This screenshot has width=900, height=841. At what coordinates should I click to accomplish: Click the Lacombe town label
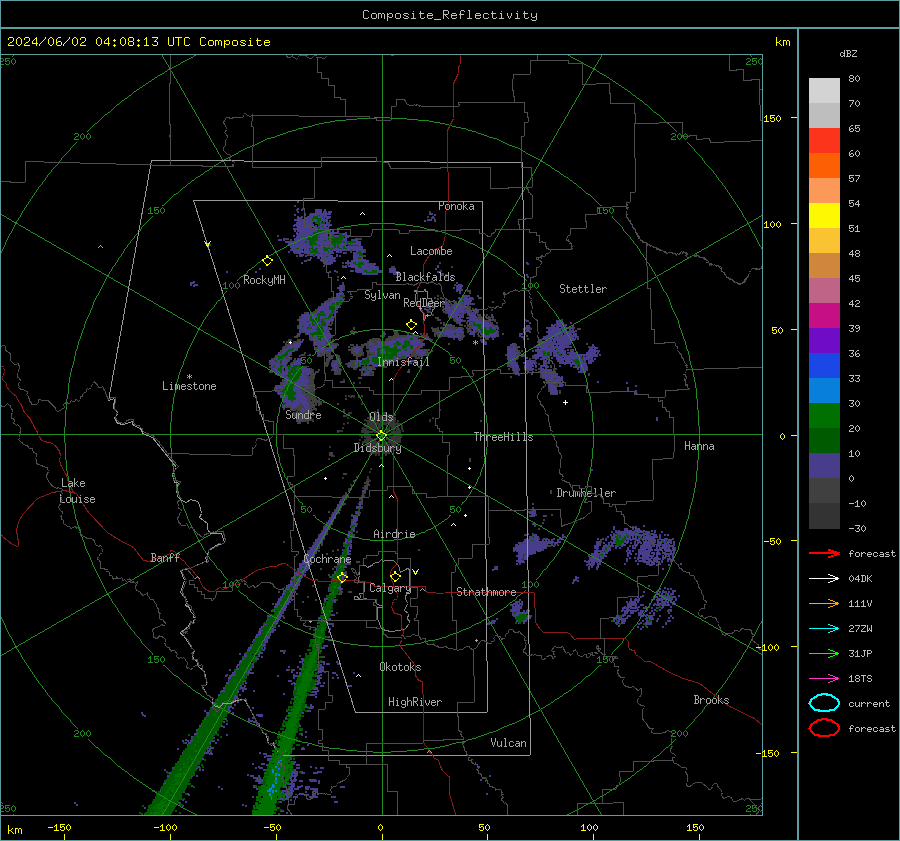pyautogui.click(x=431, y=251)
